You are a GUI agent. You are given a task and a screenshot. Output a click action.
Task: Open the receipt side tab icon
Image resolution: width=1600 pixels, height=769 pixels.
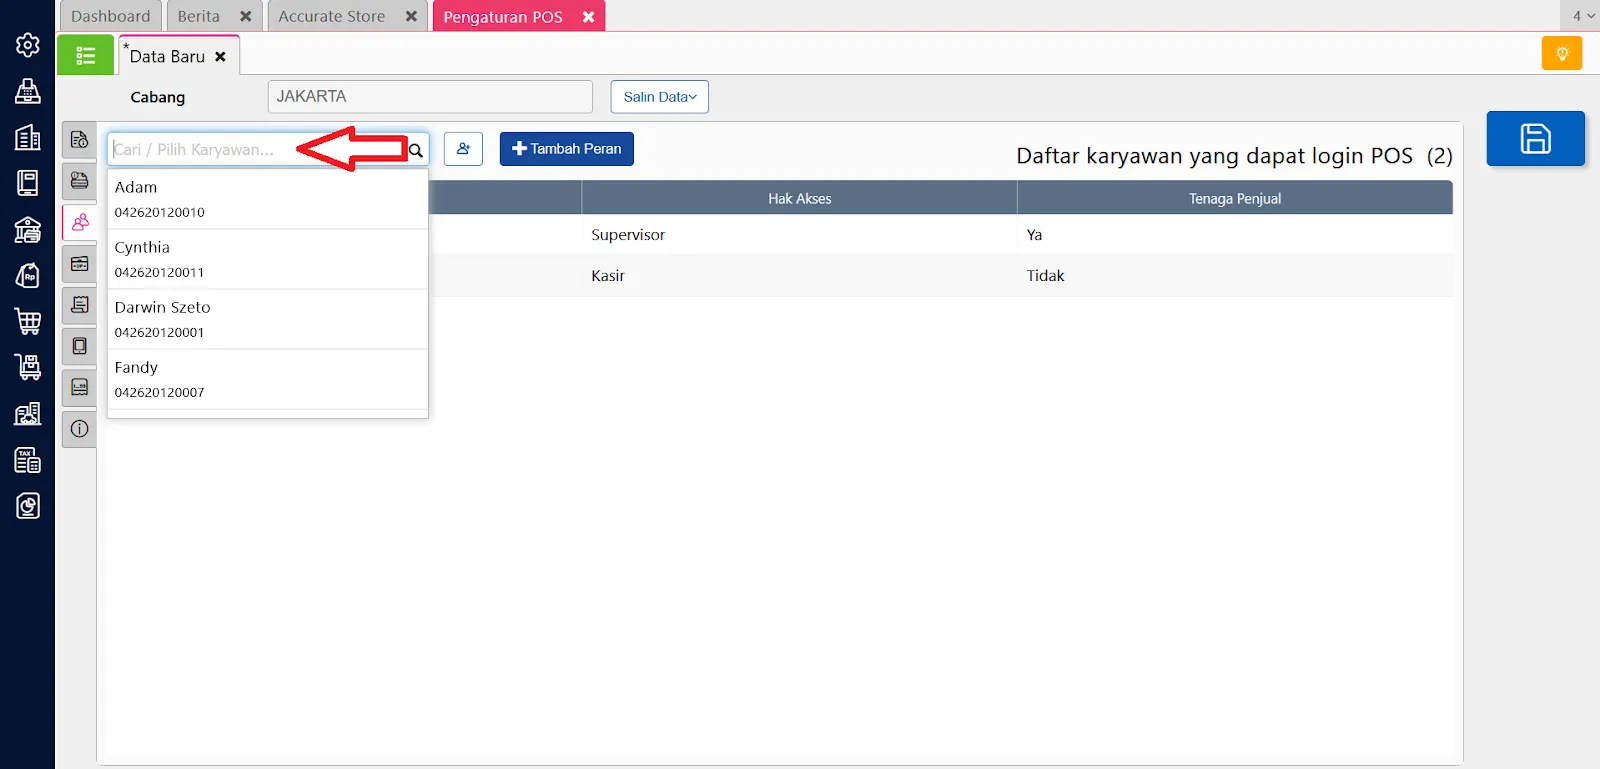tap(80, 305)
